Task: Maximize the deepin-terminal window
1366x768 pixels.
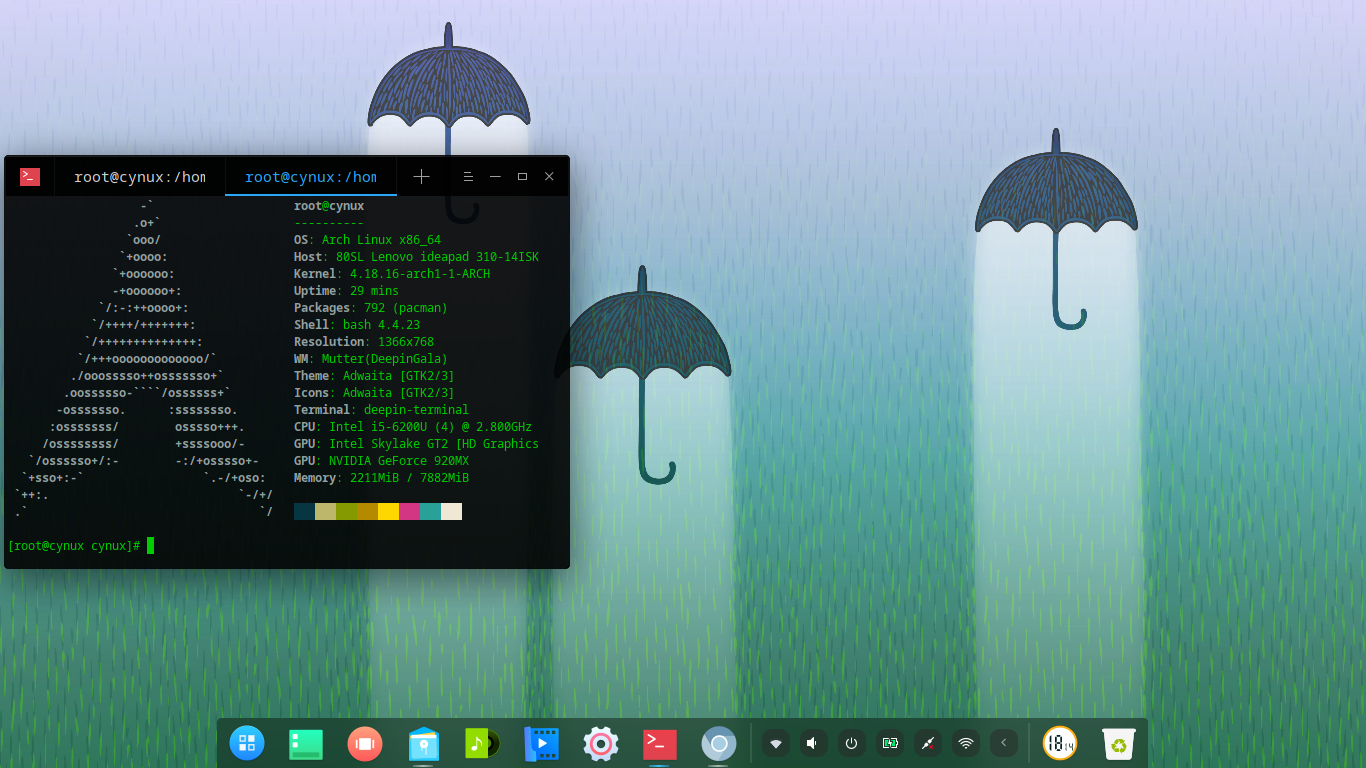Action: point(522,176)
